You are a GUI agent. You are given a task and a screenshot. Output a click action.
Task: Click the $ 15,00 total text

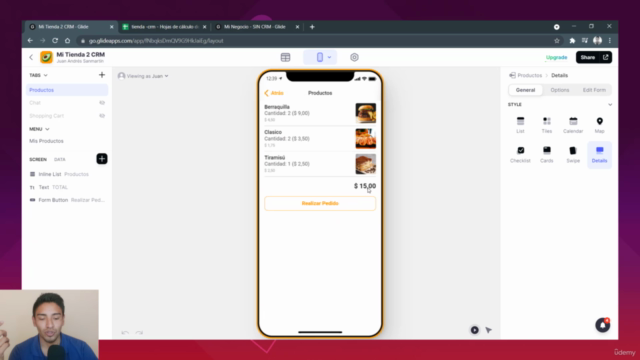(365, 186)
